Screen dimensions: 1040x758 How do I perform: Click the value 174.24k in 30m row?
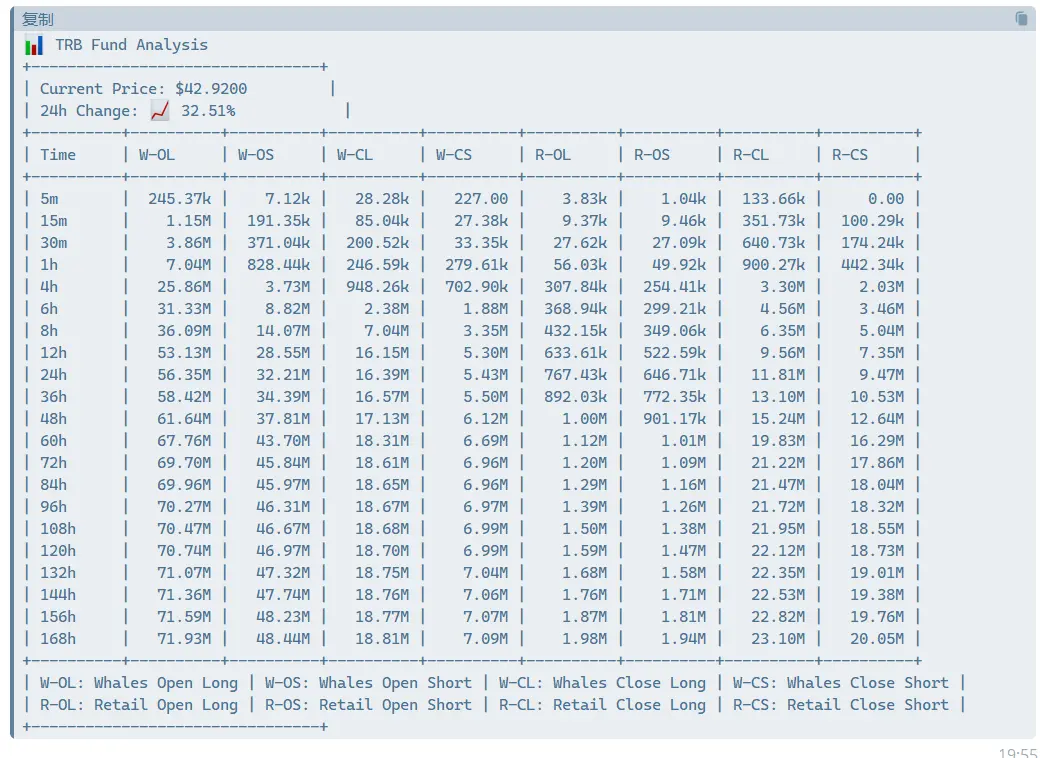click(872, 243)
